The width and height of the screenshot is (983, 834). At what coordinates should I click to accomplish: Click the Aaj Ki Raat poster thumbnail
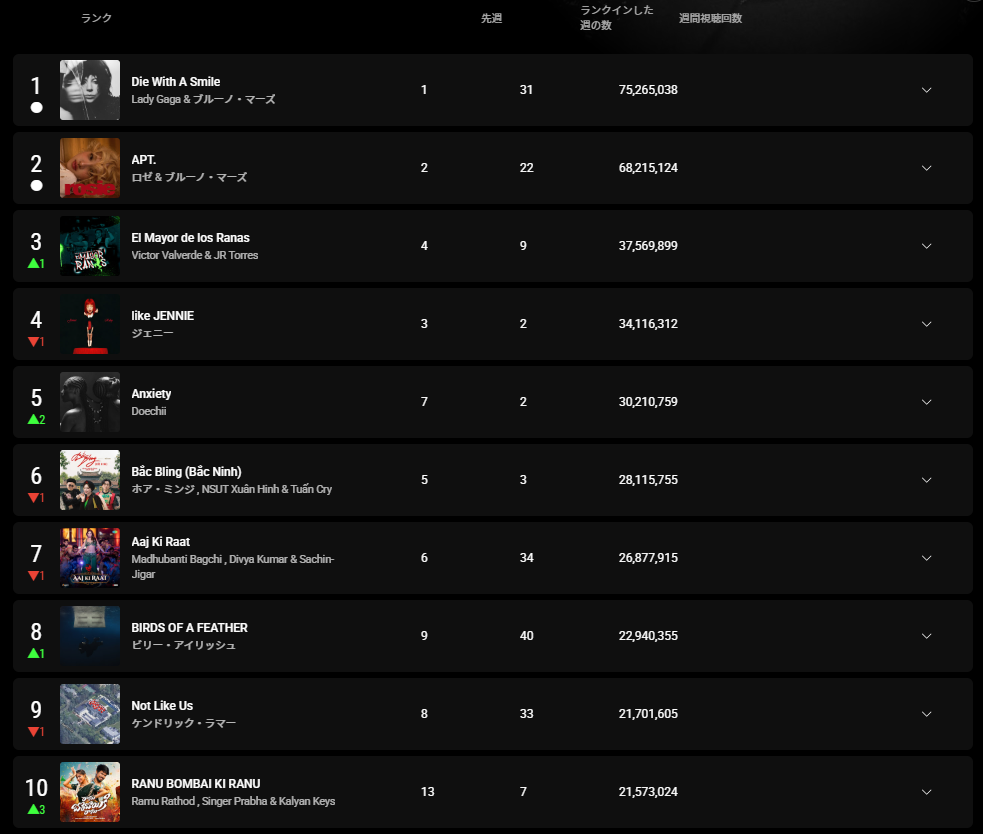[90, 557]
